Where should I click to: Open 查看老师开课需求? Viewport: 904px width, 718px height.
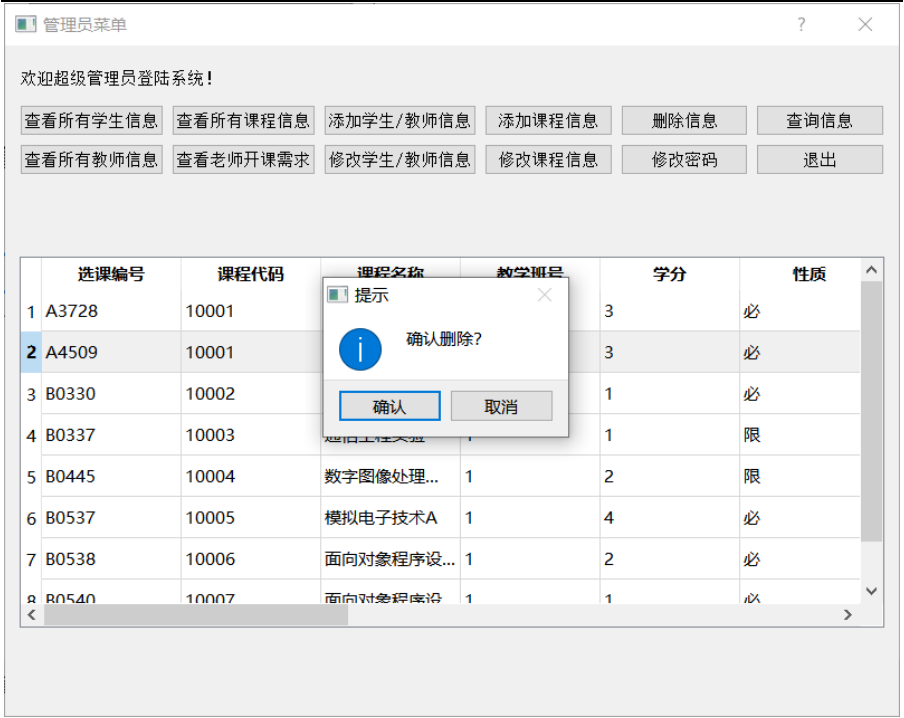[243, 159]
